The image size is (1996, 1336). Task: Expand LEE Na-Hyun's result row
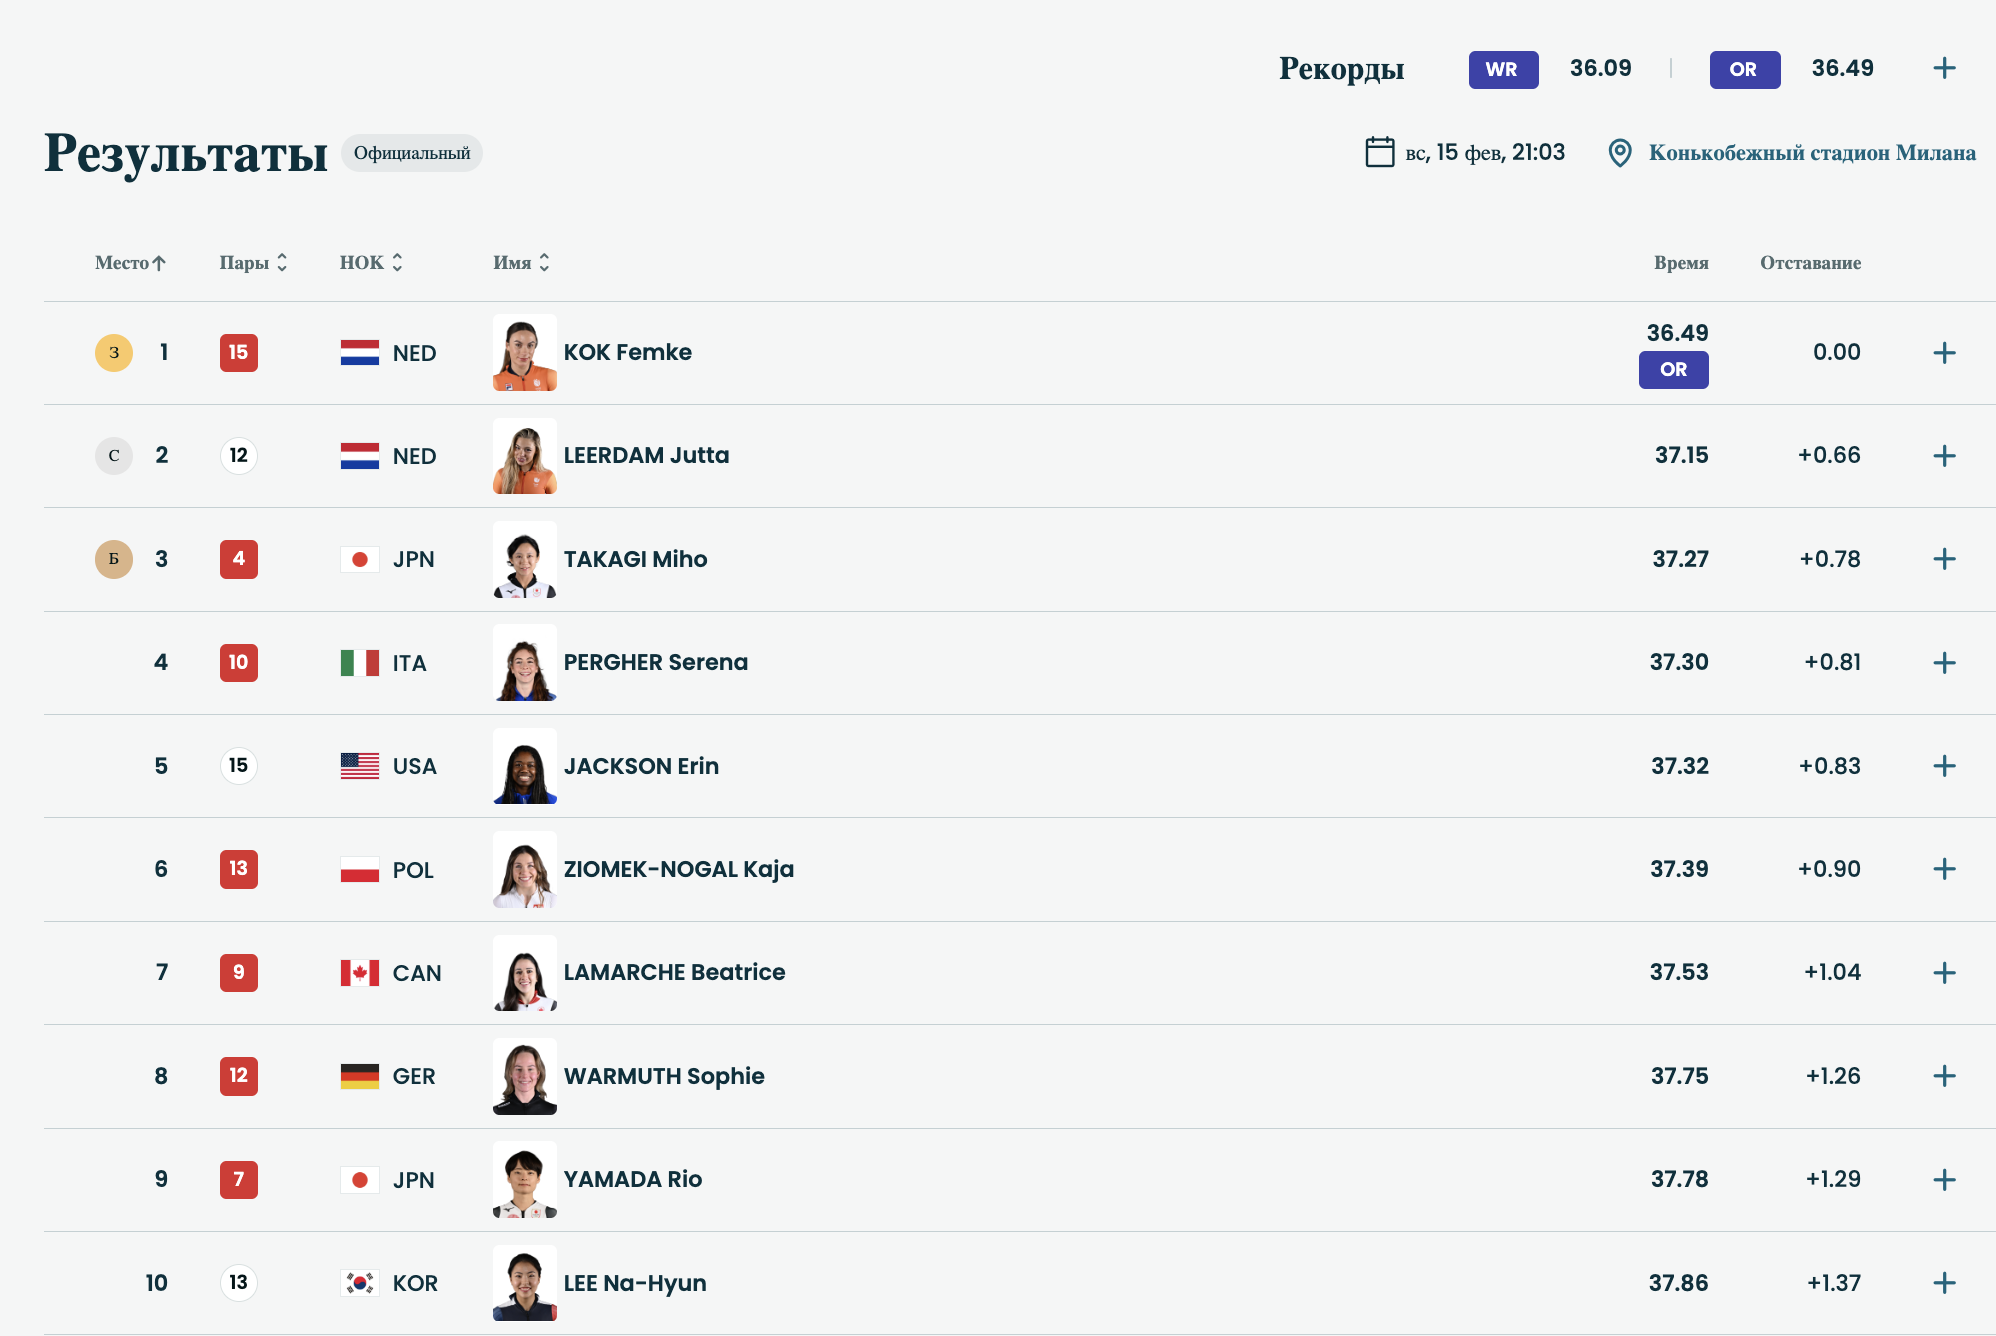click(x=1944, y=1283)
